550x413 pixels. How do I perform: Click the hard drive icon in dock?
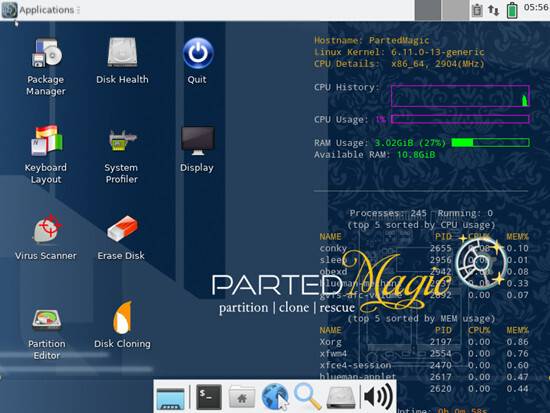point(341,397)
